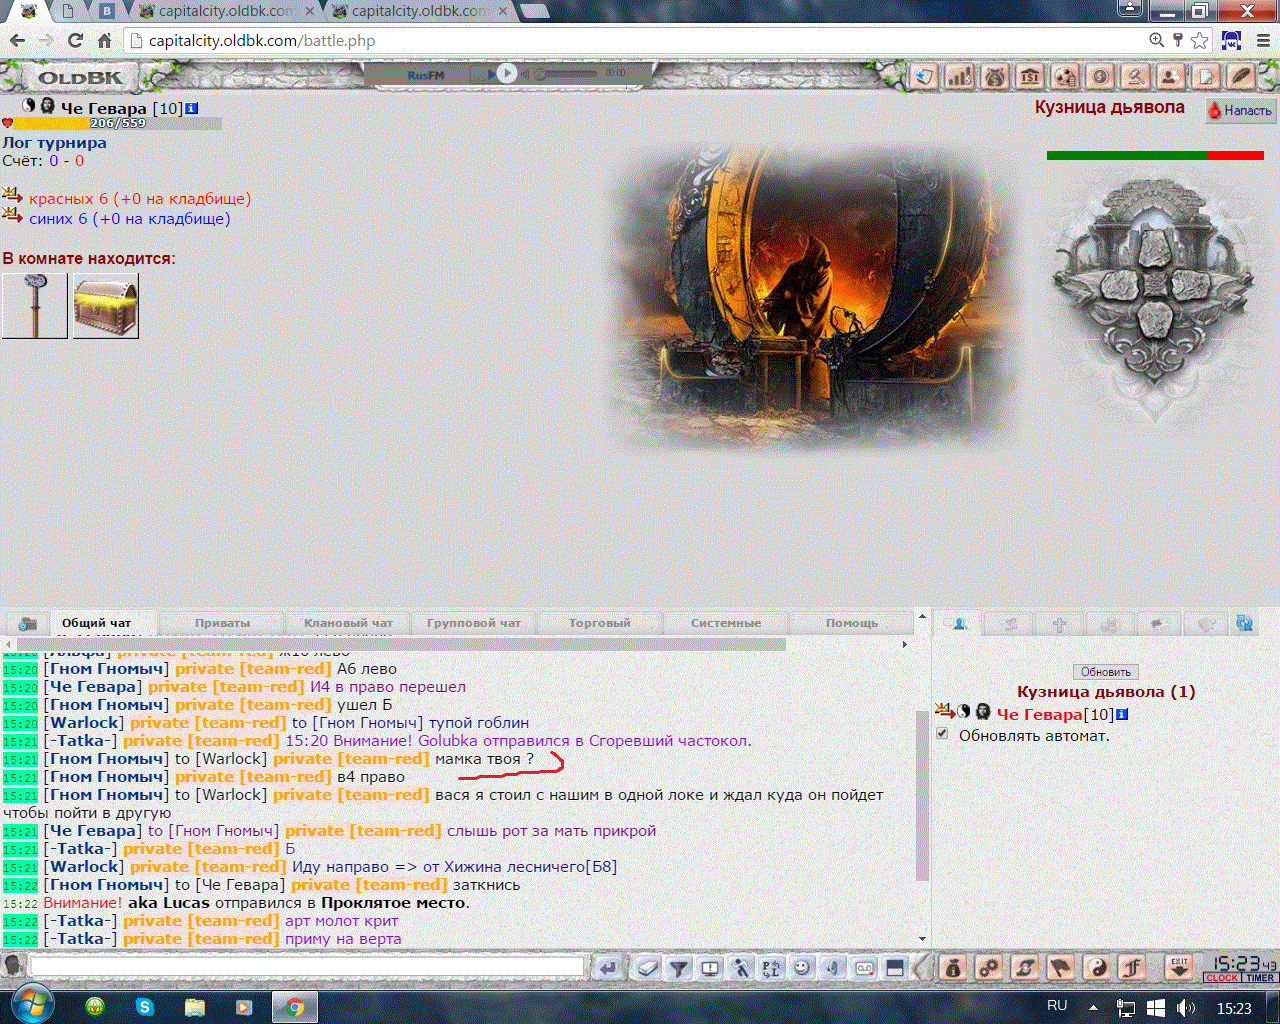Play the RusFM radio player
The width and height of the screenshot is (1280, 1024).
[506, 73]
